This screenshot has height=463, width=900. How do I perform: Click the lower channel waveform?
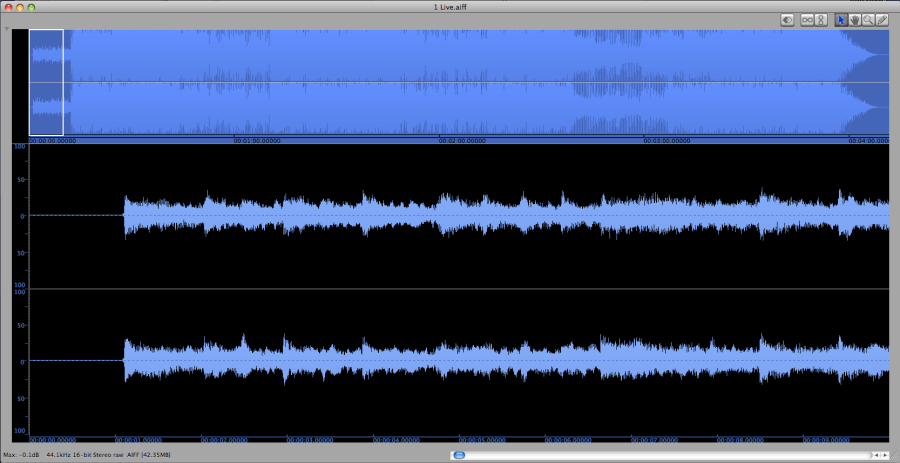[500, 360]
